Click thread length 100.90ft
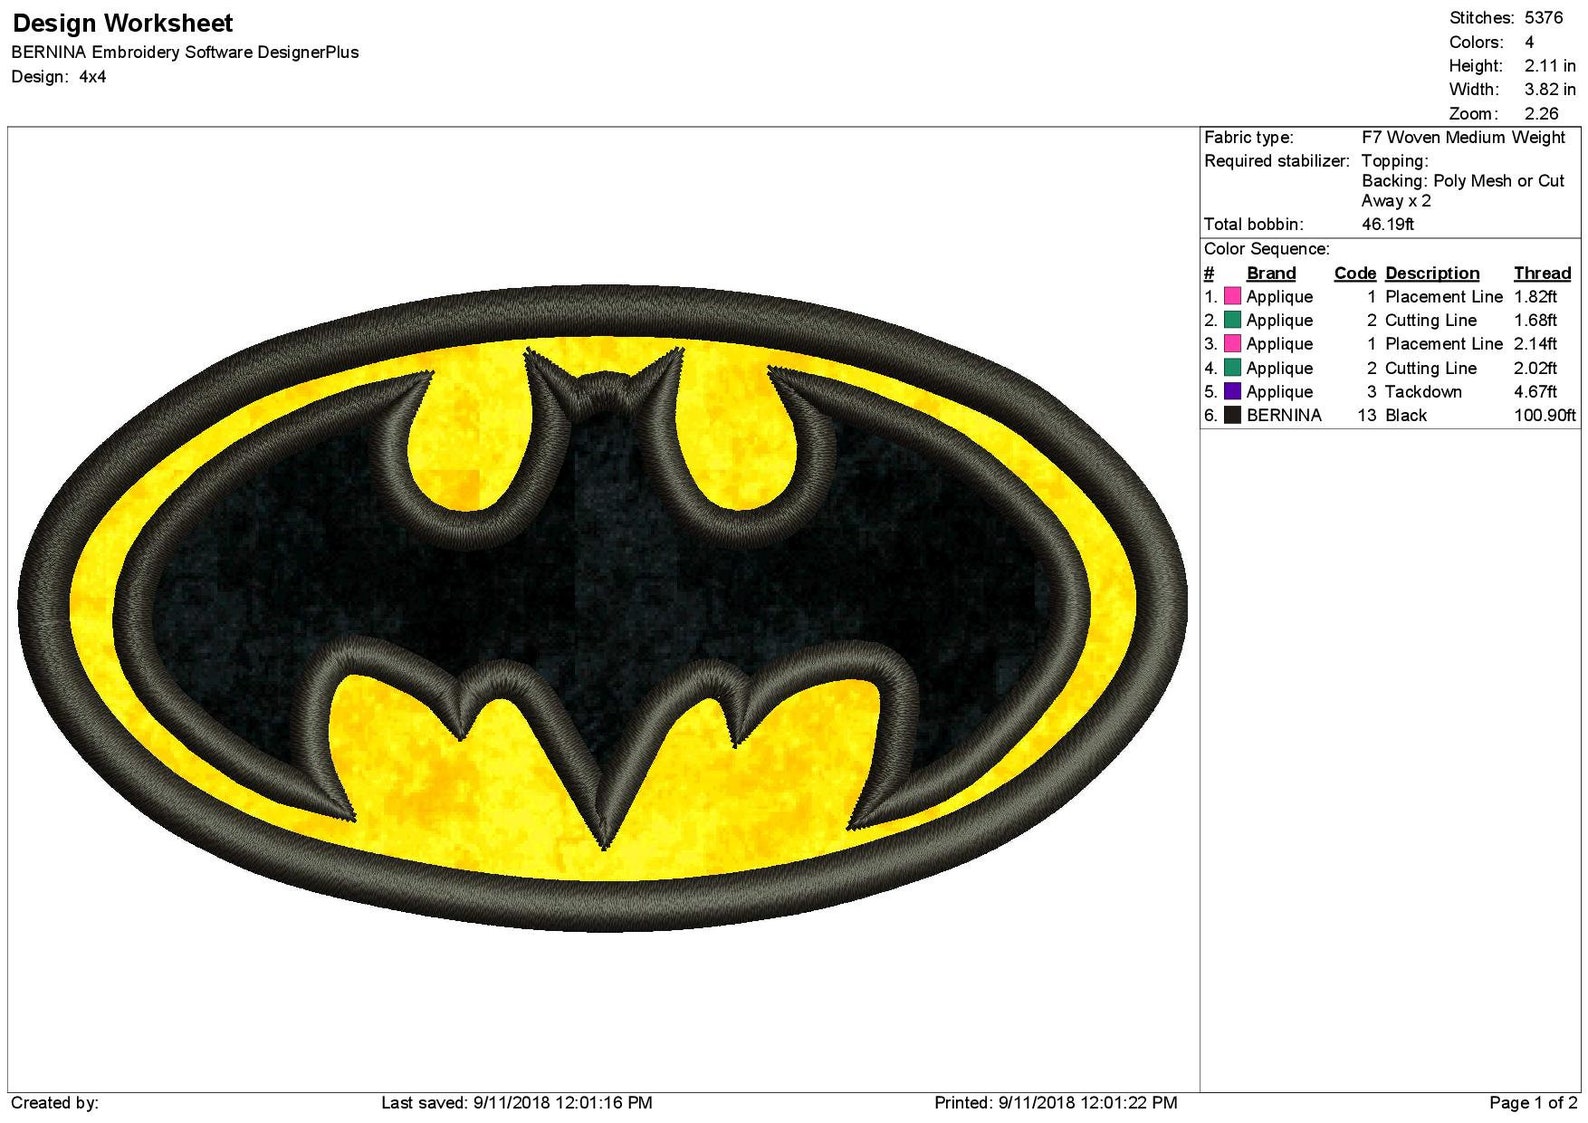1588x1123 pixels. coord(1545,415)
